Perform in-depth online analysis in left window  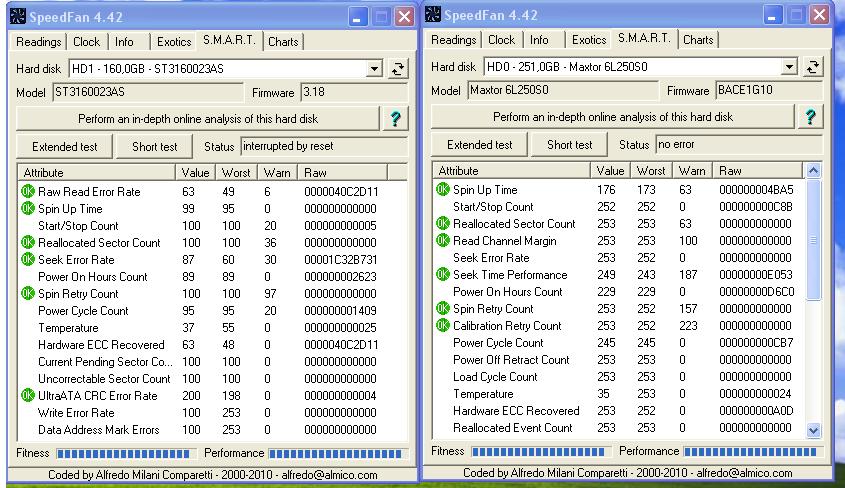point(198,118)
